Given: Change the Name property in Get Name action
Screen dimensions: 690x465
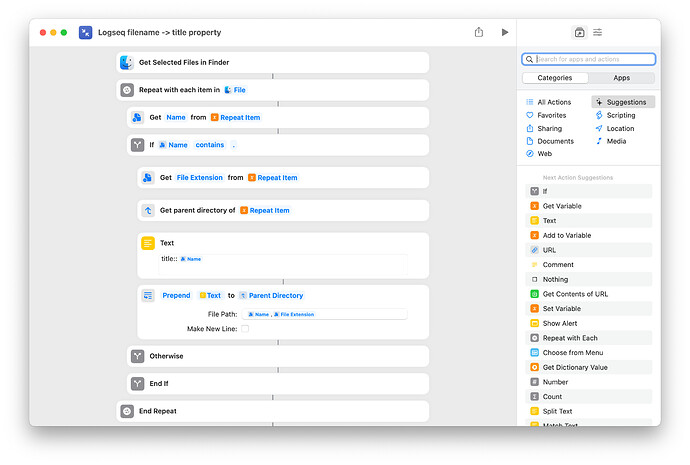Looking at the screenshot, I should pos(176,117).
